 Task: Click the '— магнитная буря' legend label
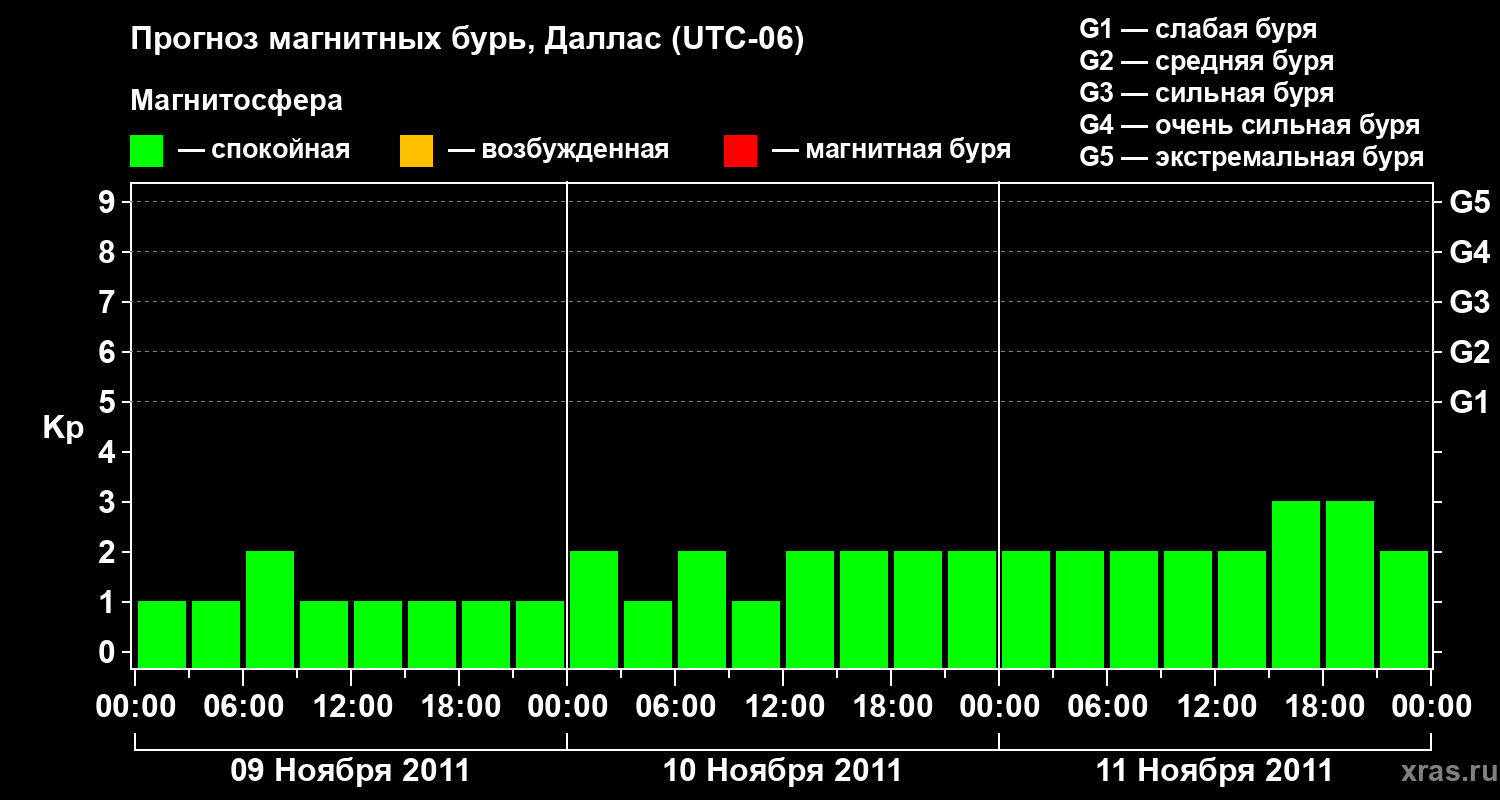[x=891, y=151]
